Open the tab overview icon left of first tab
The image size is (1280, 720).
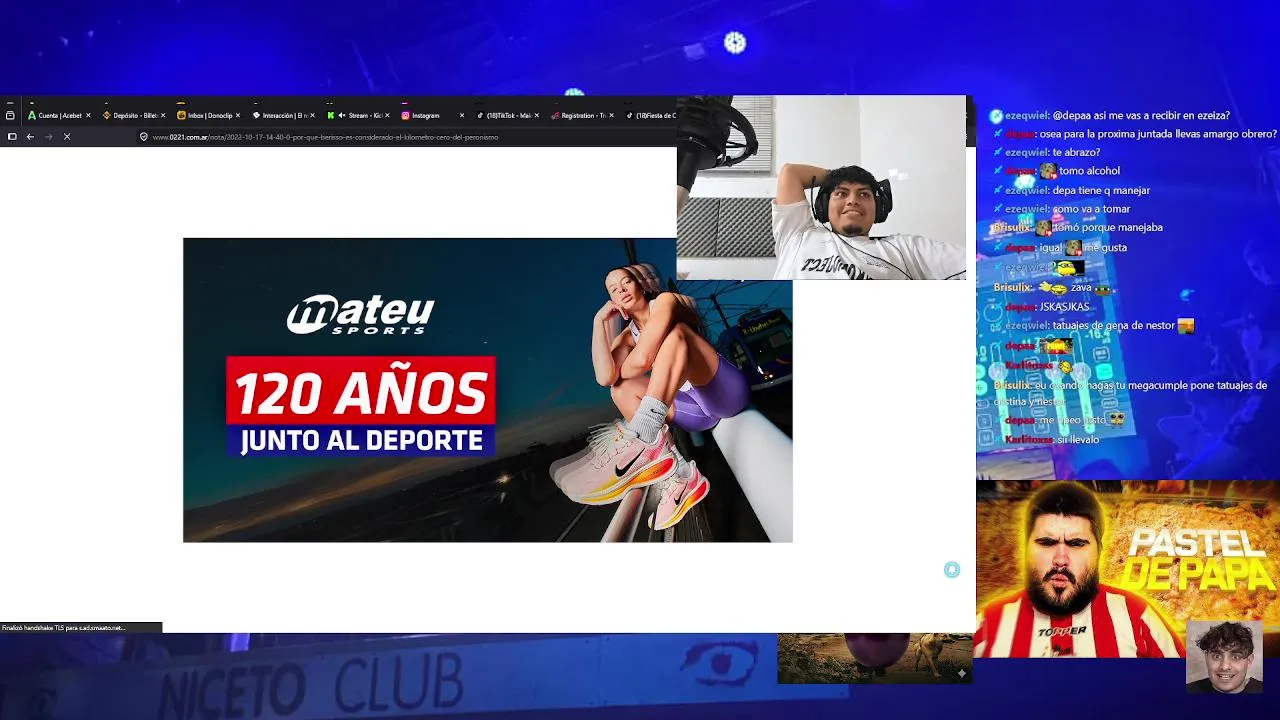pos(10,115)
